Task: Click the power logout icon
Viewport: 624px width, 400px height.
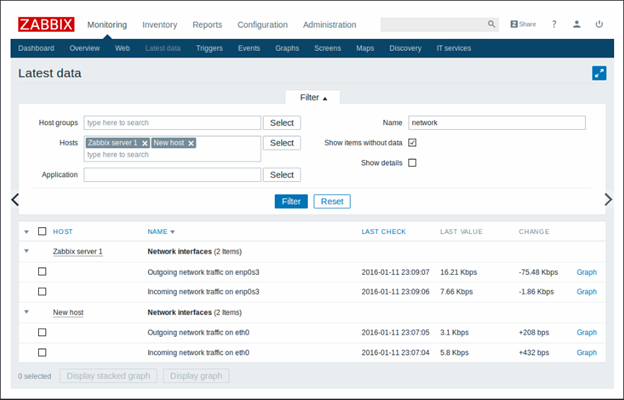Action: pos(599,24)
